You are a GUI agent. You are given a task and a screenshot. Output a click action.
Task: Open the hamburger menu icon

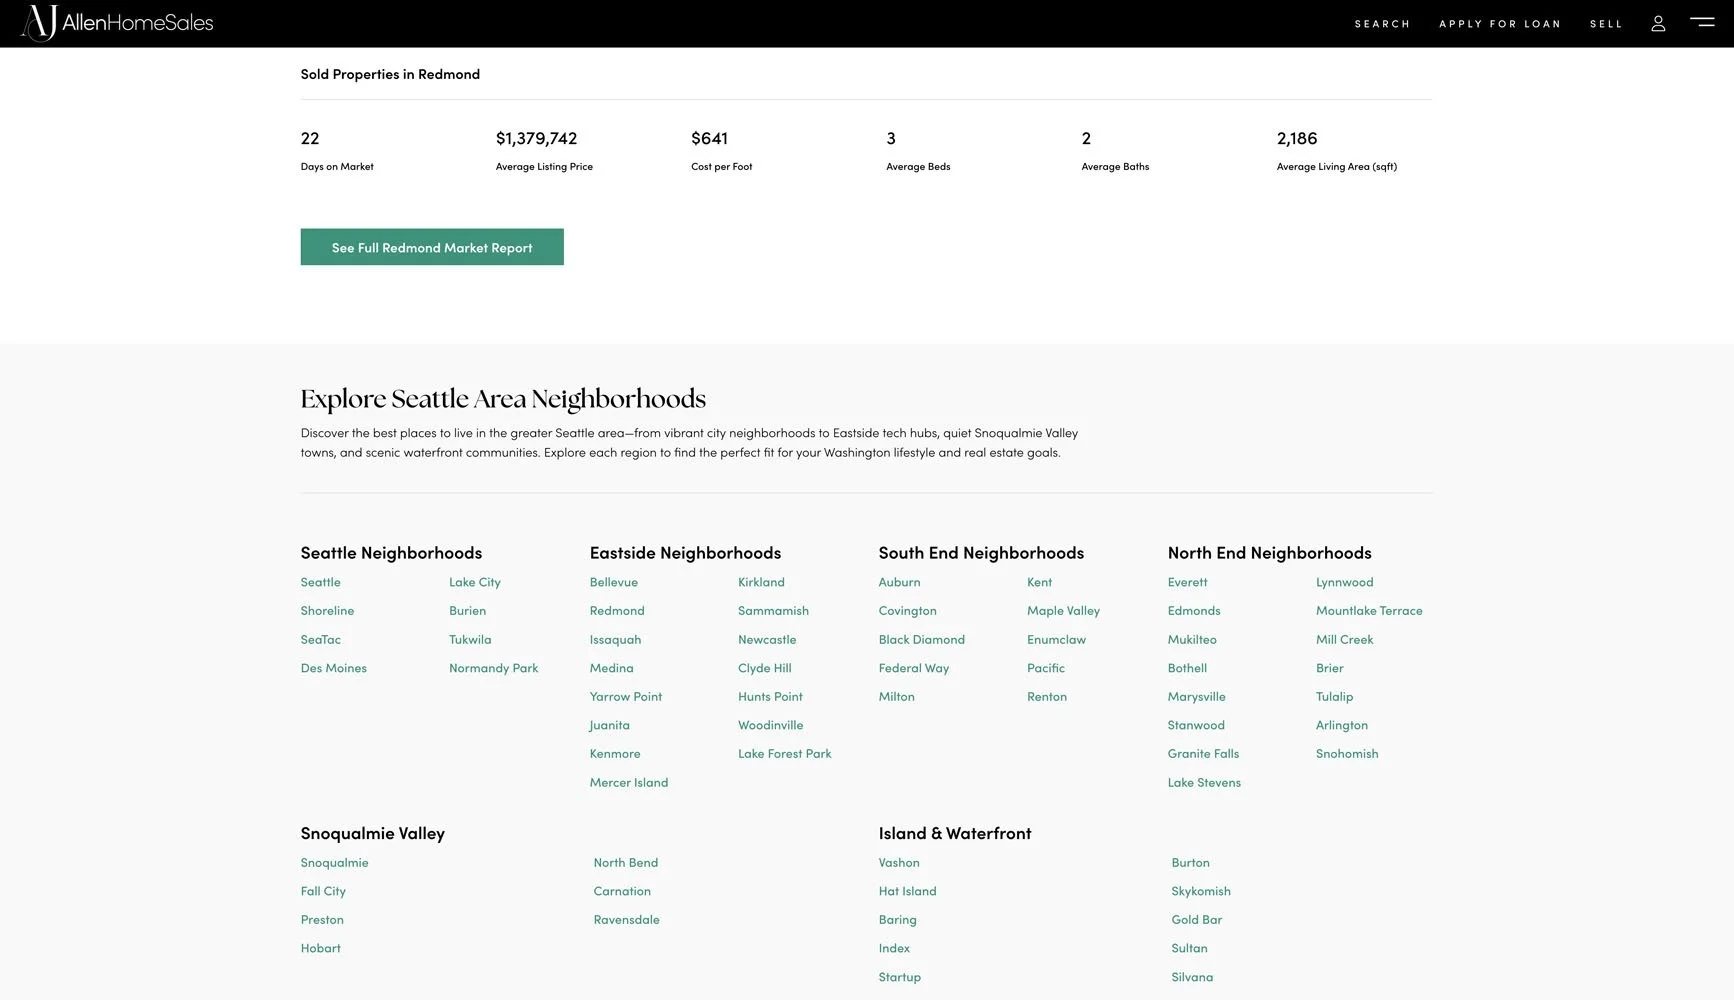coord(1702,21)
